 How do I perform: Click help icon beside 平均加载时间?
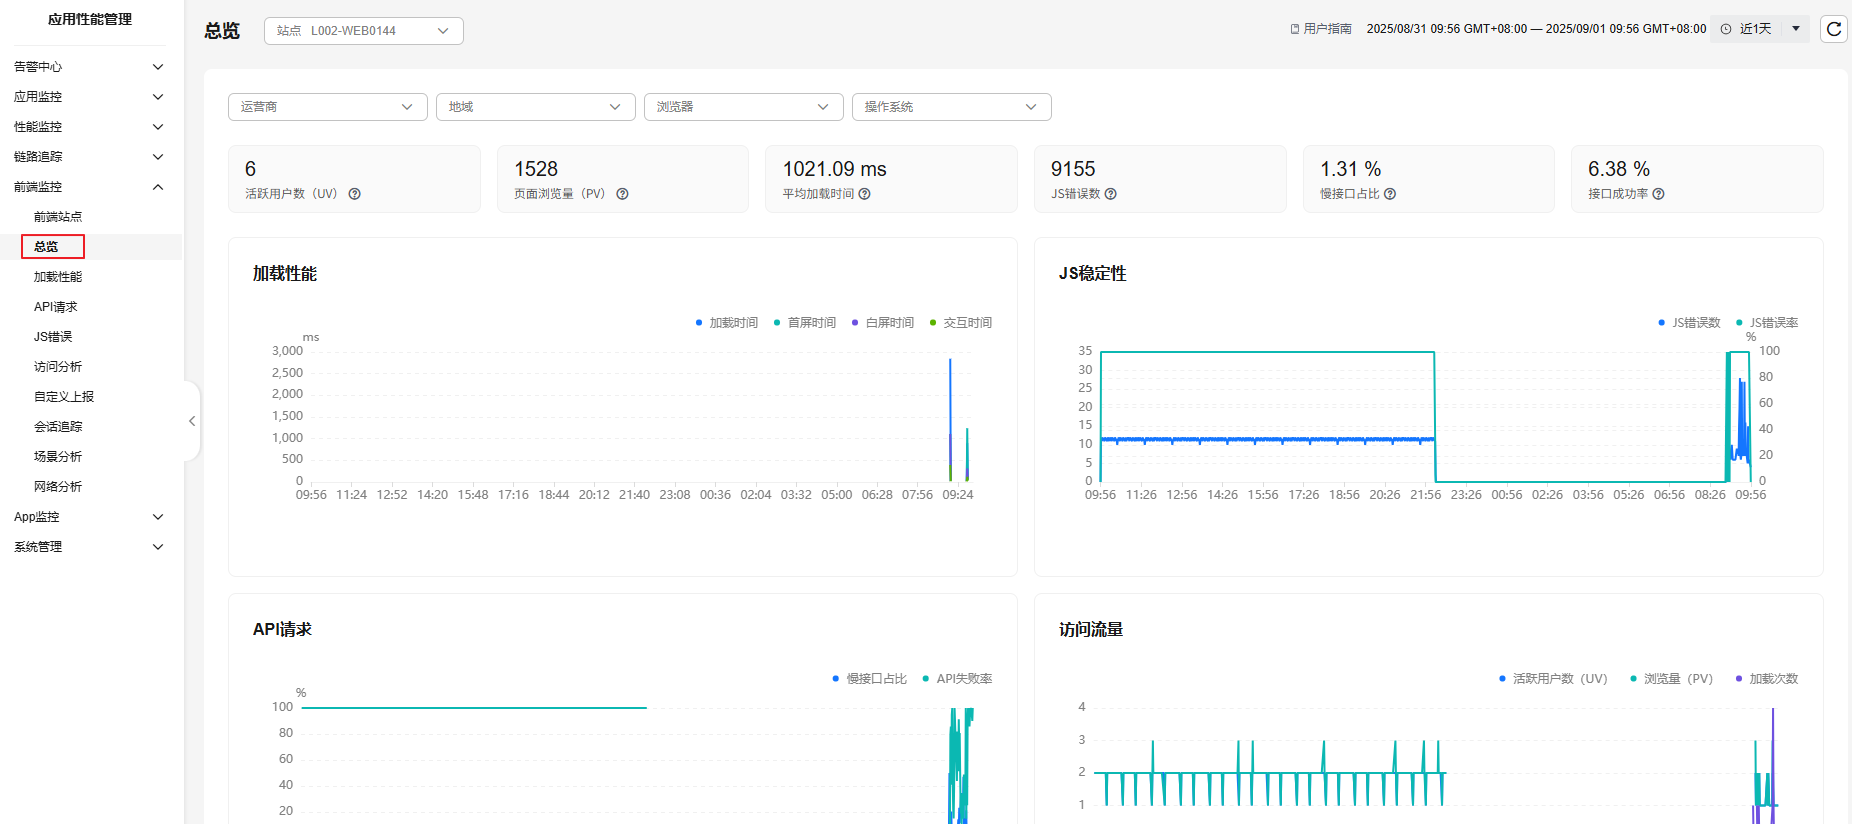[x=865, y=194]
